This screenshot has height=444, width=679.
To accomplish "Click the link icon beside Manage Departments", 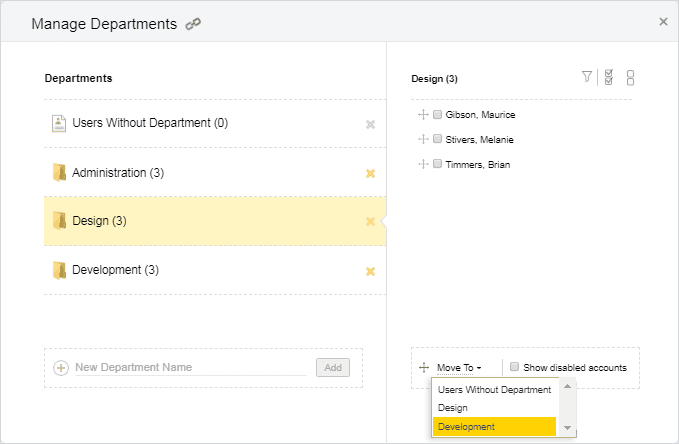I will tap(193, 24).
